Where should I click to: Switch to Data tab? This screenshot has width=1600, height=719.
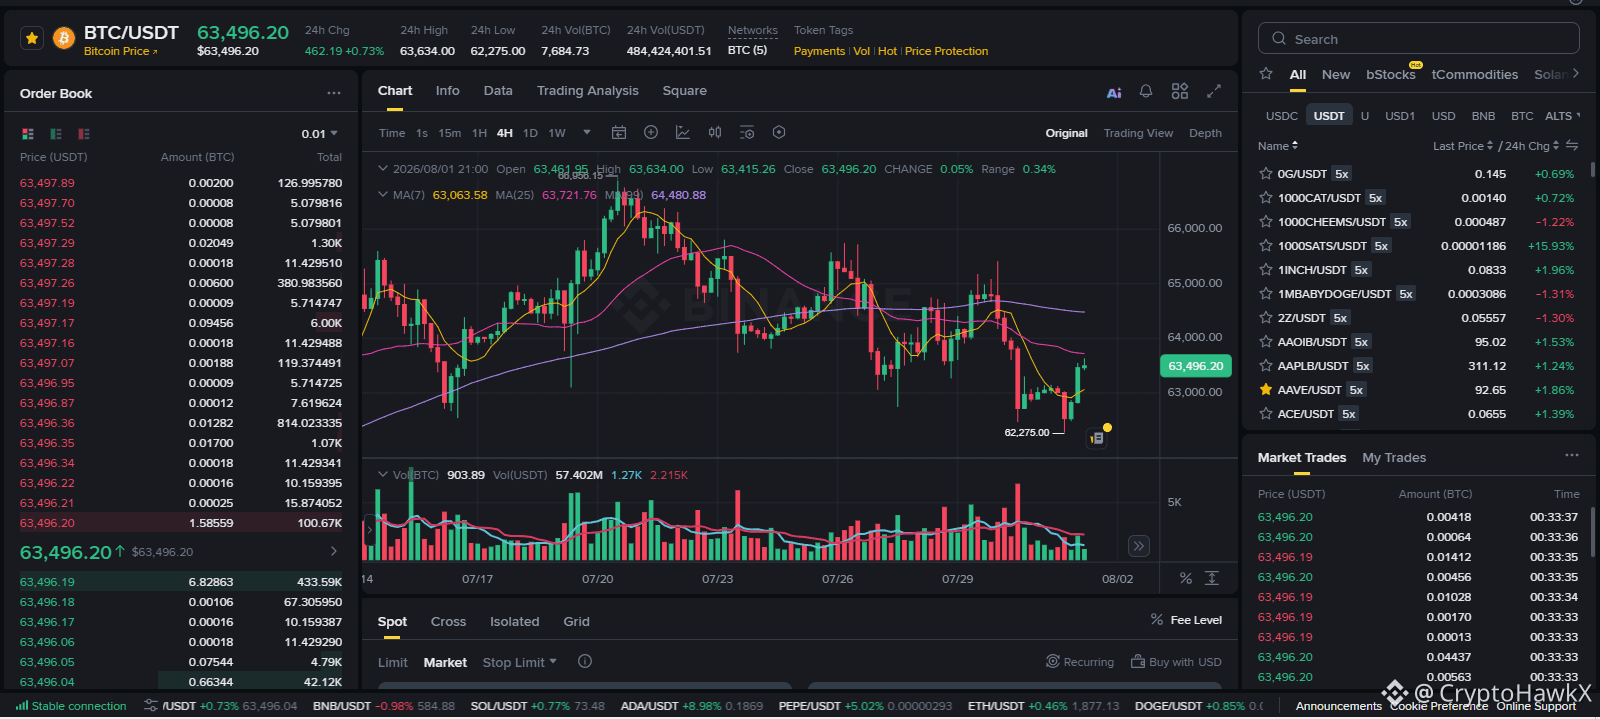pos(498,91)
